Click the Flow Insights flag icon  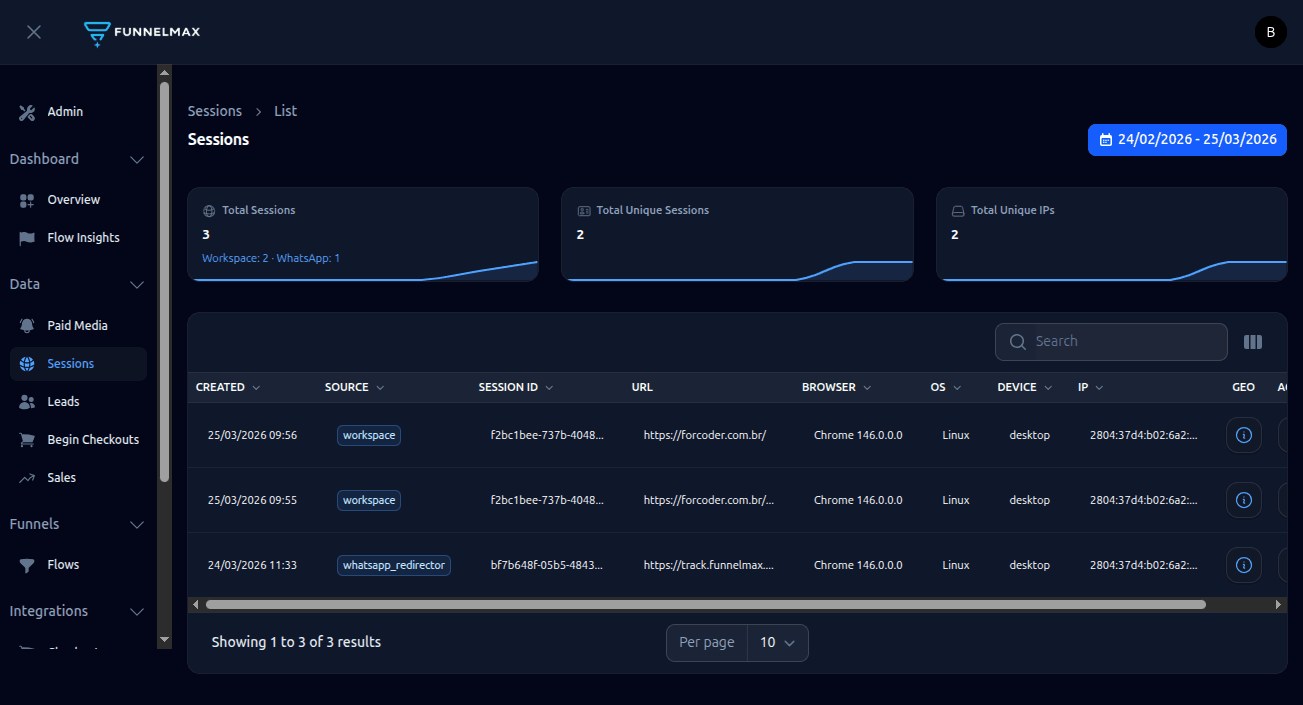(26, 237)
